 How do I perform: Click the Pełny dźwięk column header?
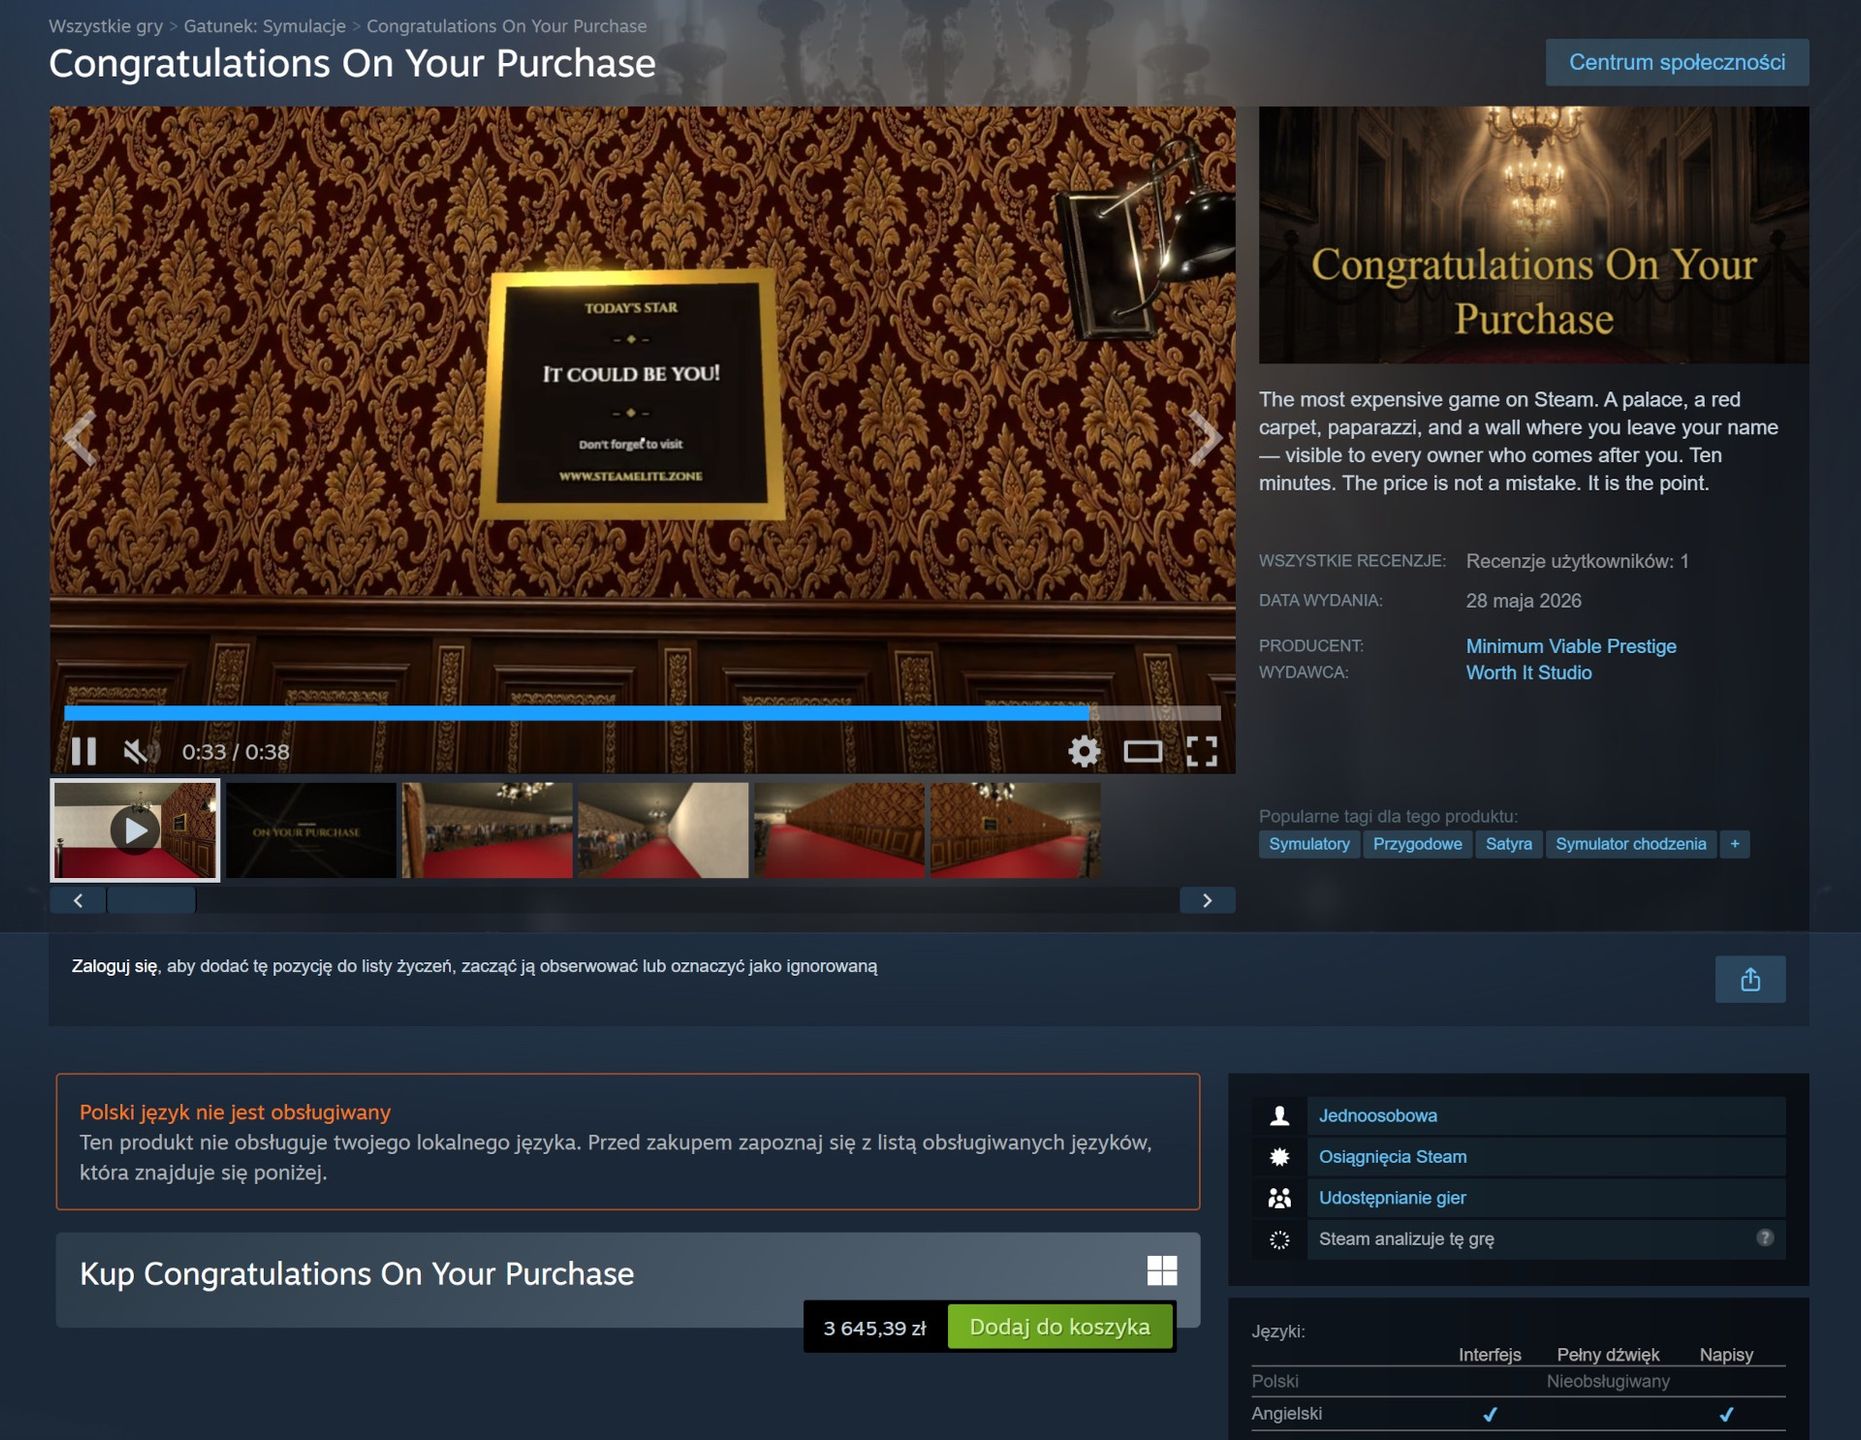pyautogui.click(x=1608, y=1355)
